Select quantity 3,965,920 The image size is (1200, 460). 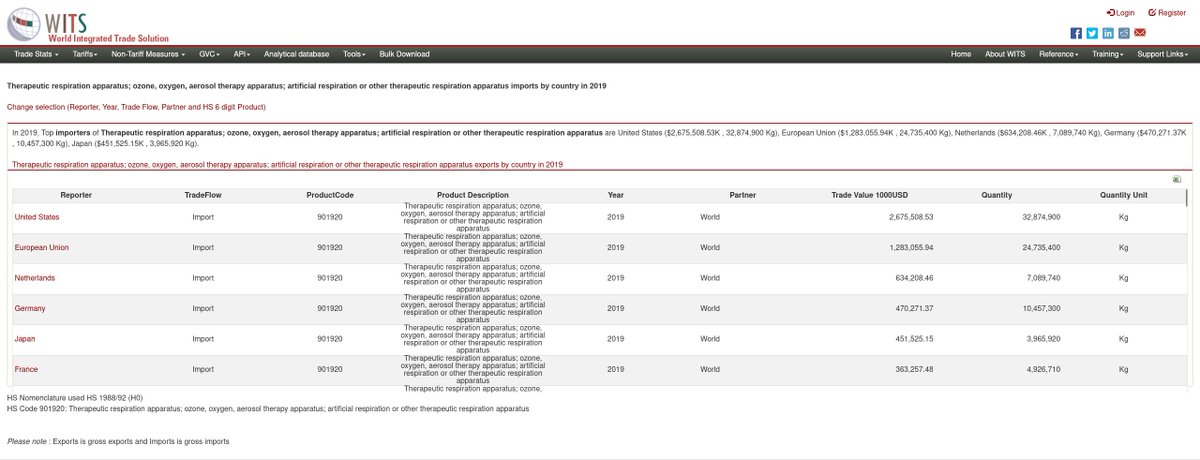(x=1044, y=339)
